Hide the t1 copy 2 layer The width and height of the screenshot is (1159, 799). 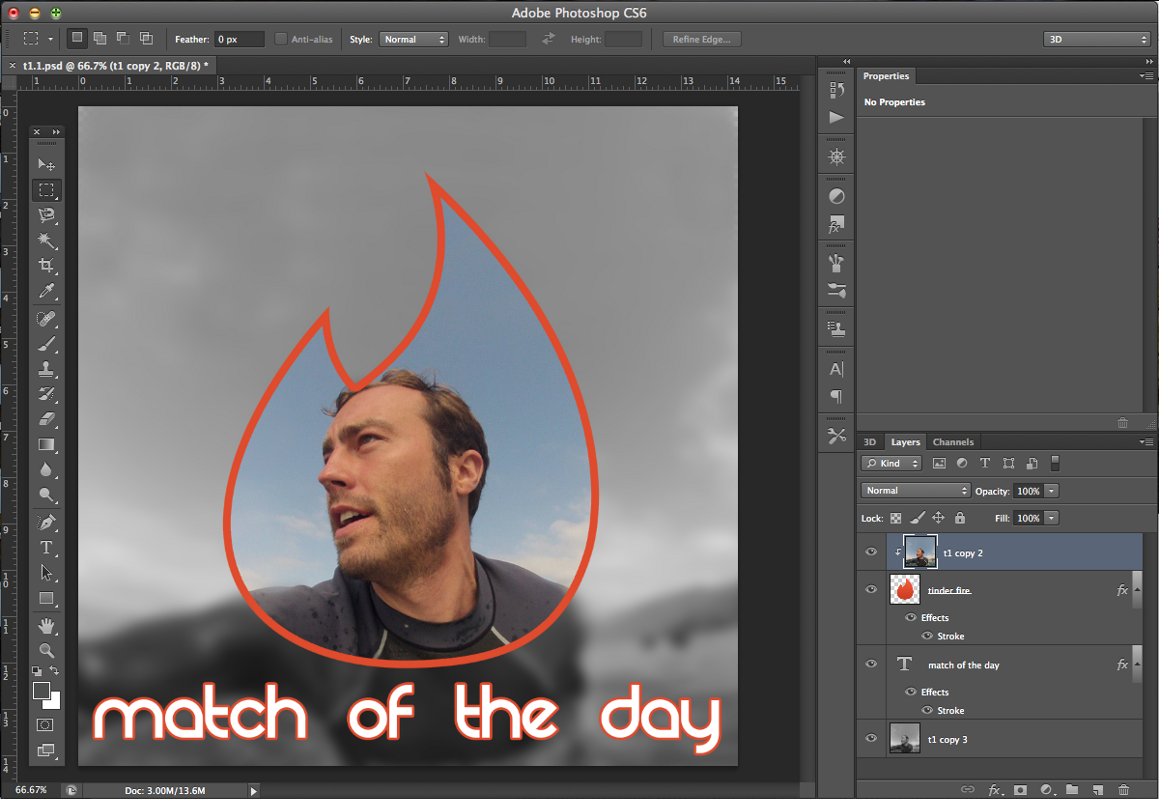coord(871,551)
